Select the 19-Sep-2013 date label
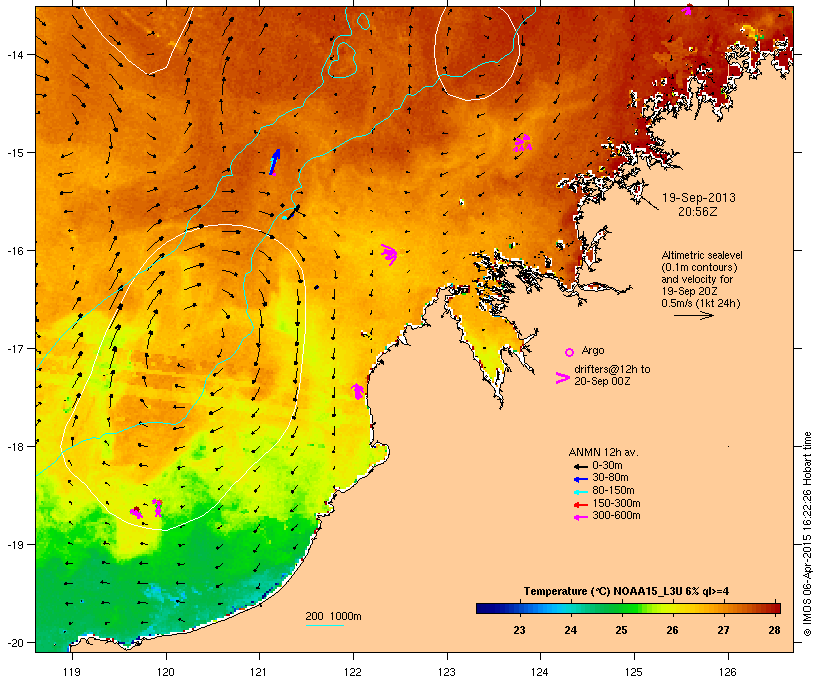The image size is (820, 680). coord(699,198)
